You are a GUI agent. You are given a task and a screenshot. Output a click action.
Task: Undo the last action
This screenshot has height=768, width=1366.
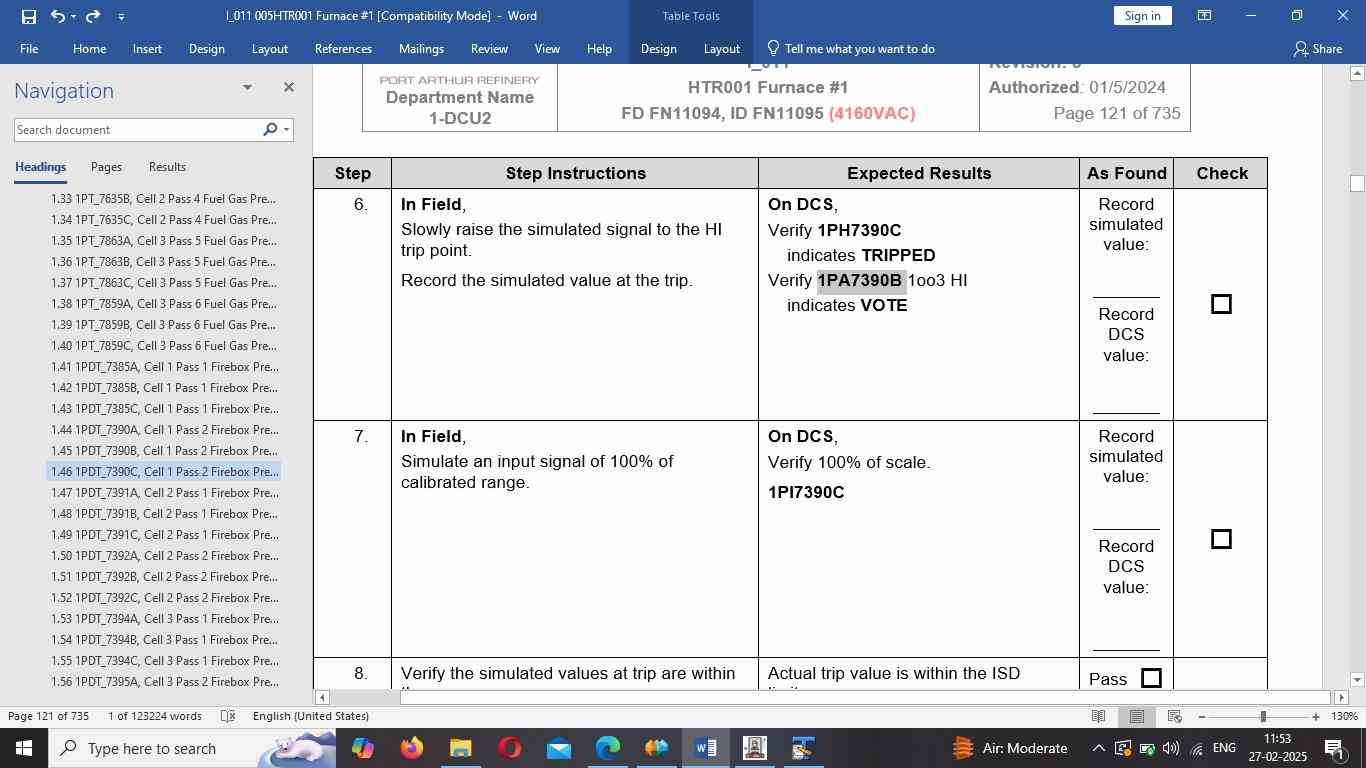(x=57, y=16)
